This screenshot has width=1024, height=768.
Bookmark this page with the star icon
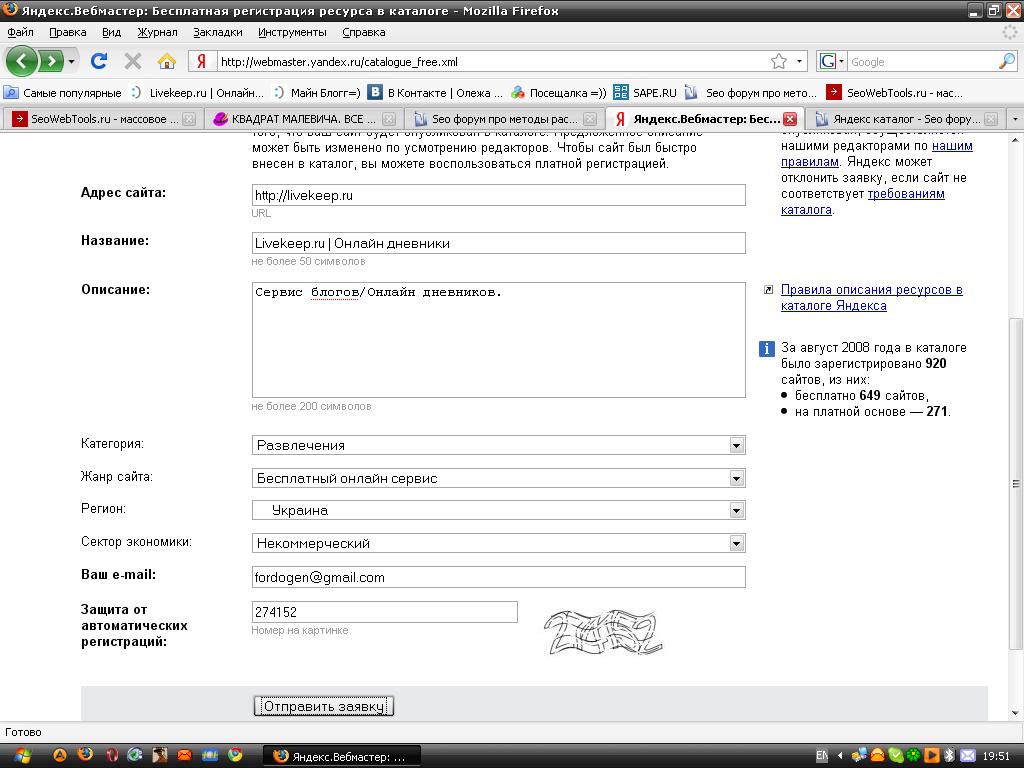pos(778,61)
